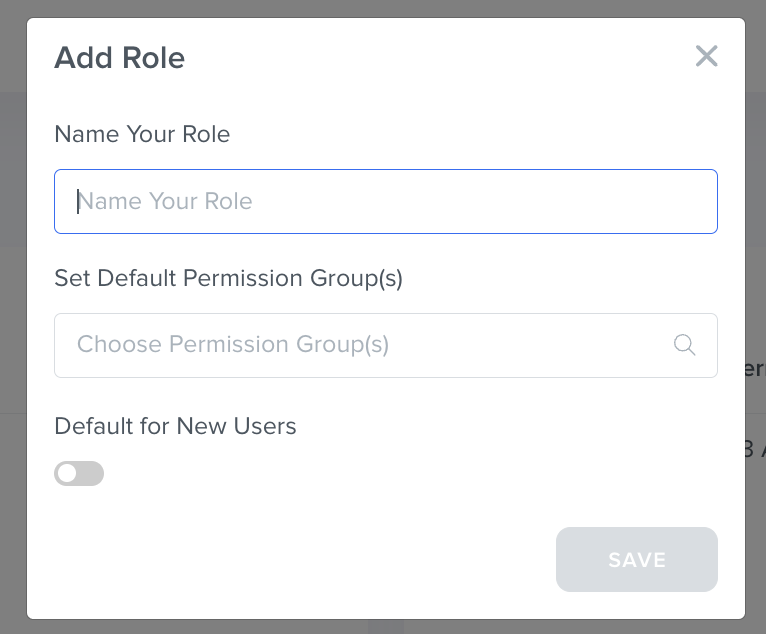The height and width of the screenshot is (634, 766).
Task: Switch on the toggle below Default for New Users
Action: [79, 473]
